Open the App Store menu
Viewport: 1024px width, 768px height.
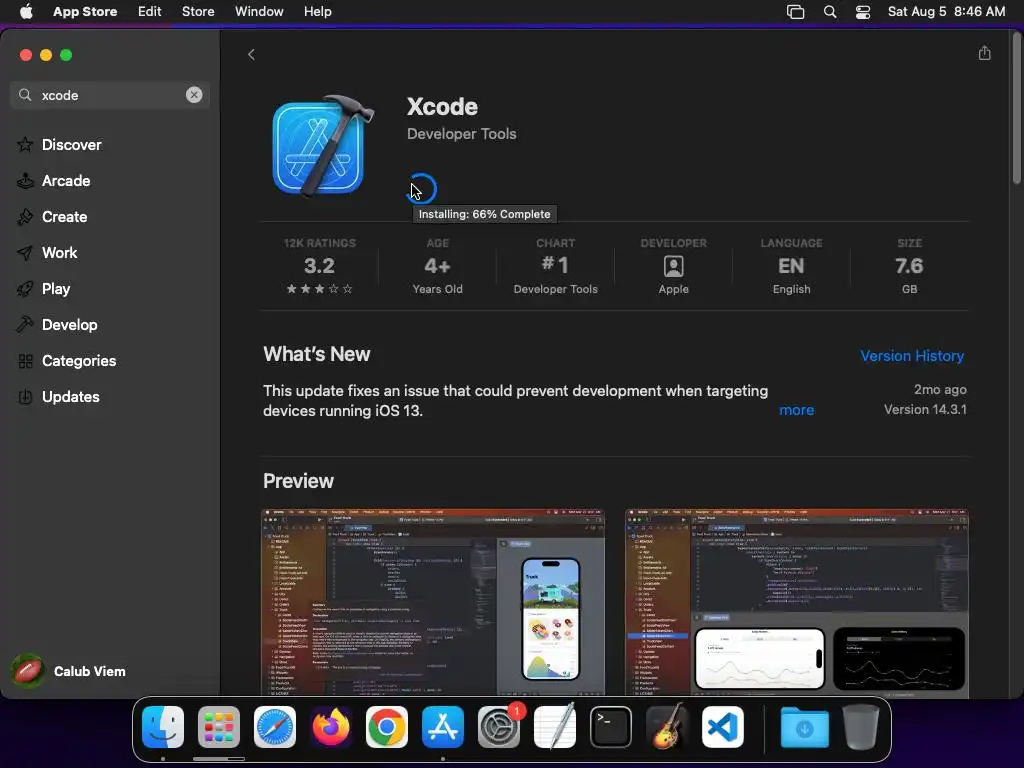coord(85,12)
